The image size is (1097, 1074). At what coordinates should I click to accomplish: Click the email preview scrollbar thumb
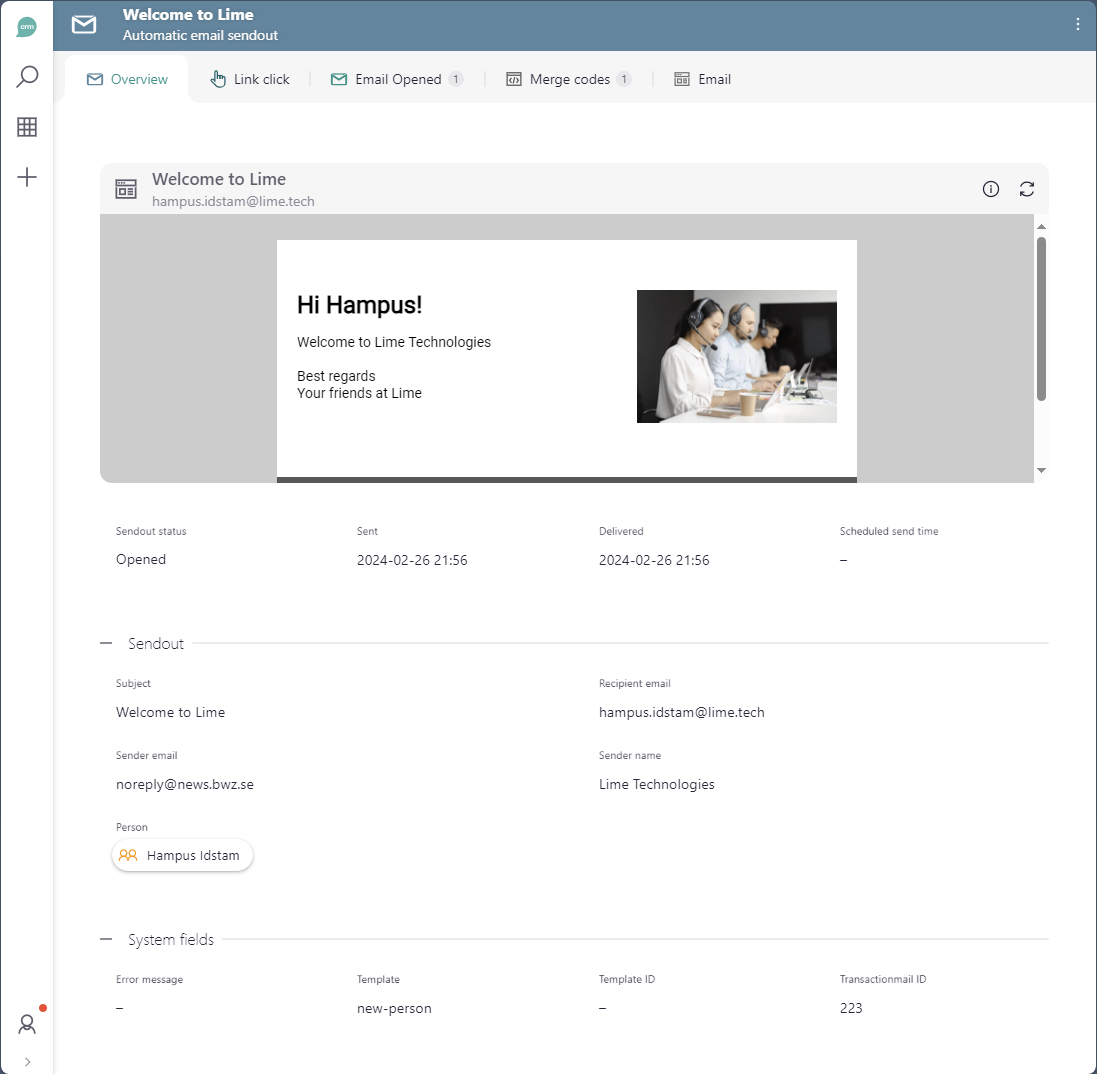[x=1041, y=319]
